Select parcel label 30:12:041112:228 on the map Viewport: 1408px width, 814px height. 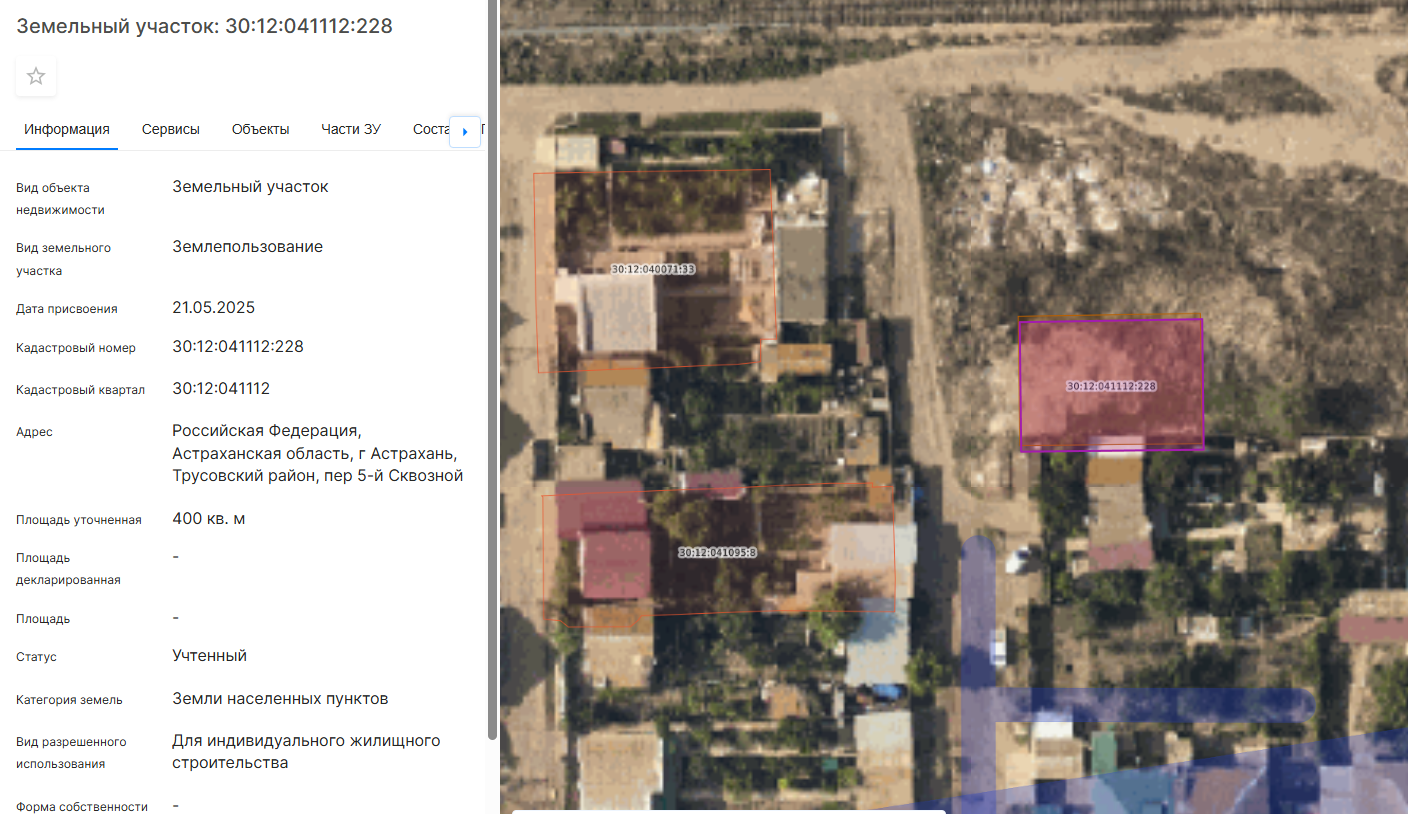[1111, 386]
